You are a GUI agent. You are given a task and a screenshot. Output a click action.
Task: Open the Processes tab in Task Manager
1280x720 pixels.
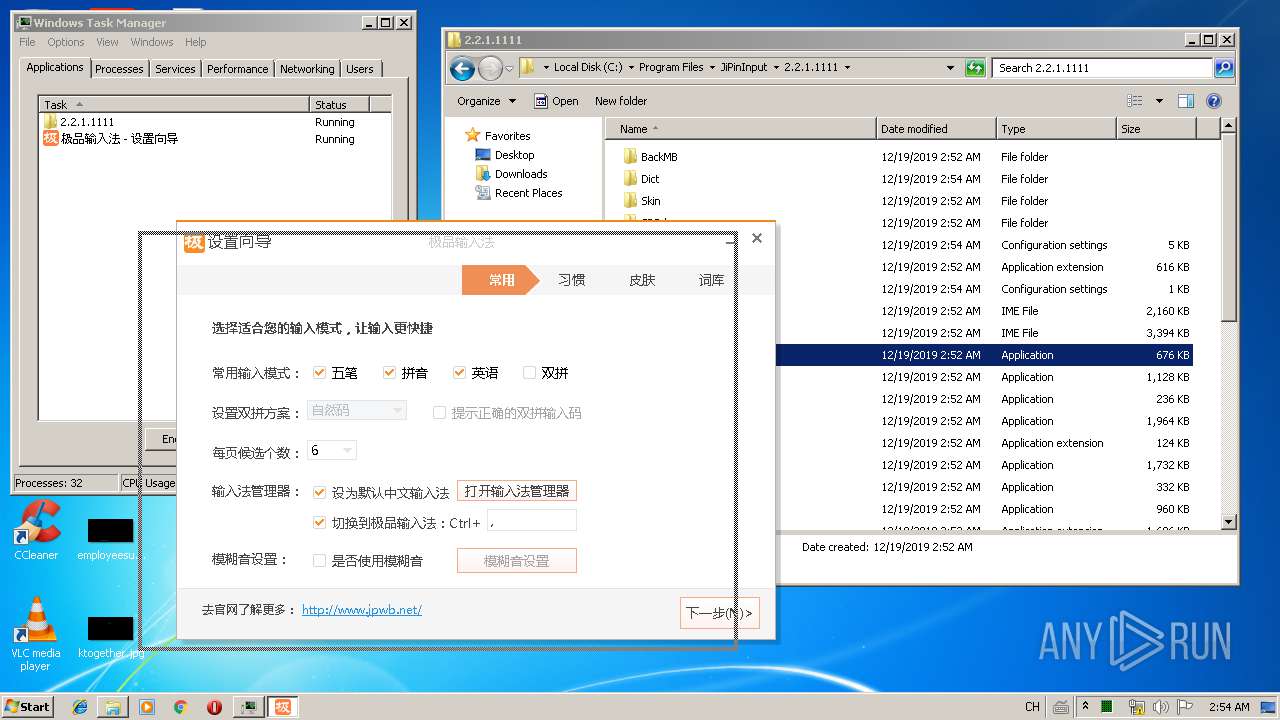(x=119, y=69)
